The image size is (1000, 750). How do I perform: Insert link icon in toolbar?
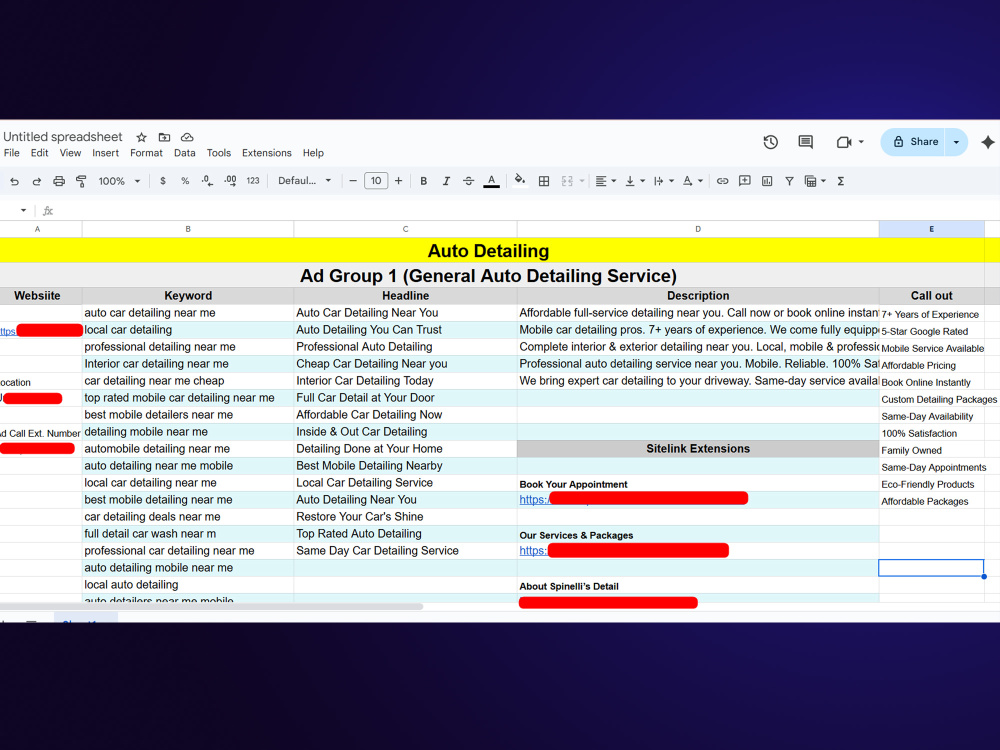pyautogui.click(x=722, y=181)
